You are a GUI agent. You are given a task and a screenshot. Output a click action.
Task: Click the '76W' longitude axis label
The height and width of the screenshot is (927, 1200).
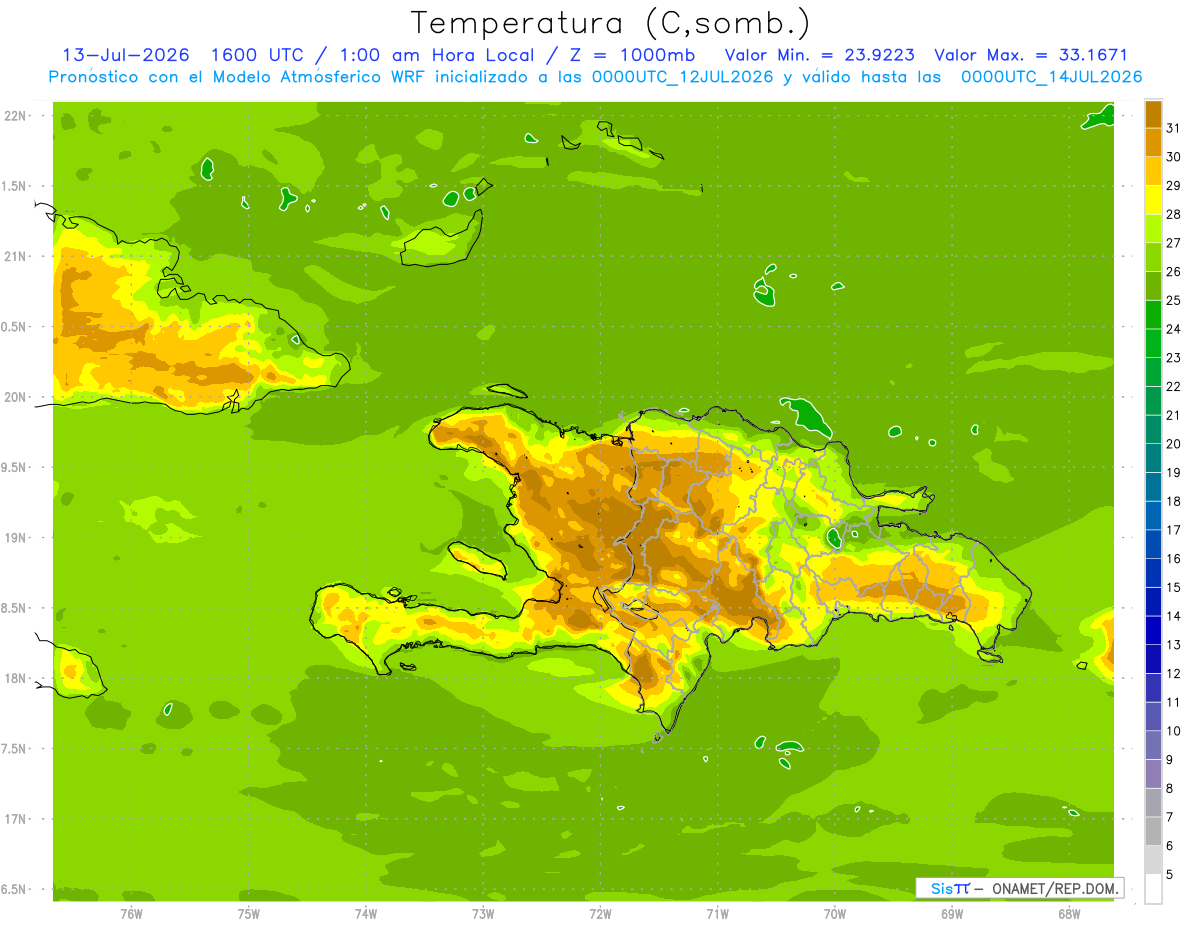point(131,914)
